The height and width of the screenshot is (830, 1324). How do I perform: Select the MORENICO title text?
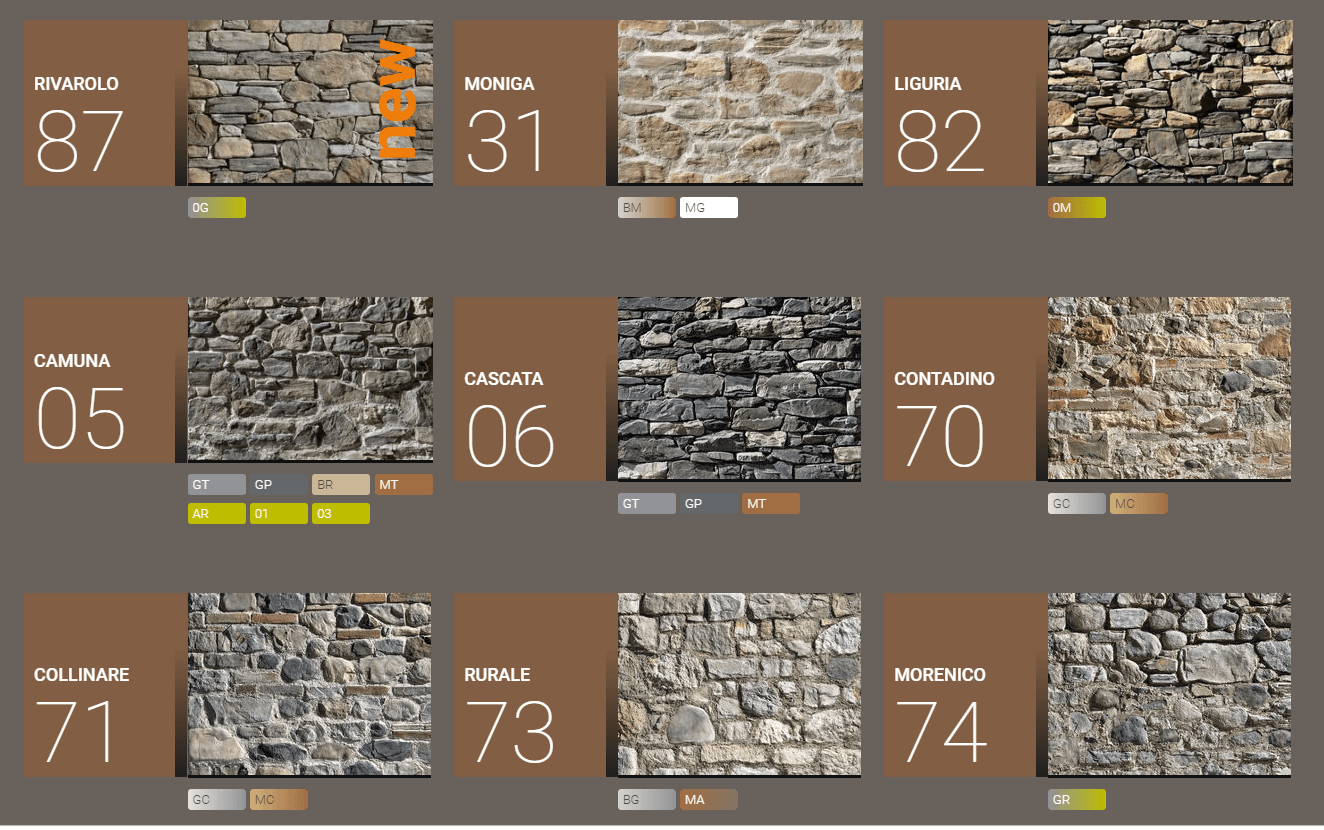pyautogui.click(x=940, y=675)
